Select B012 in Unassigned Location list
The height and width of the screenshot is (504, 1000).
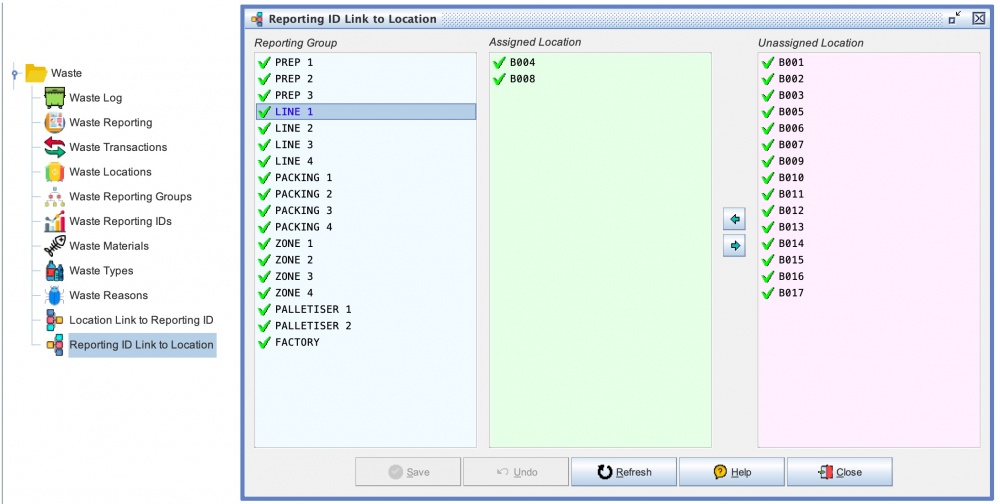point(791,211)
